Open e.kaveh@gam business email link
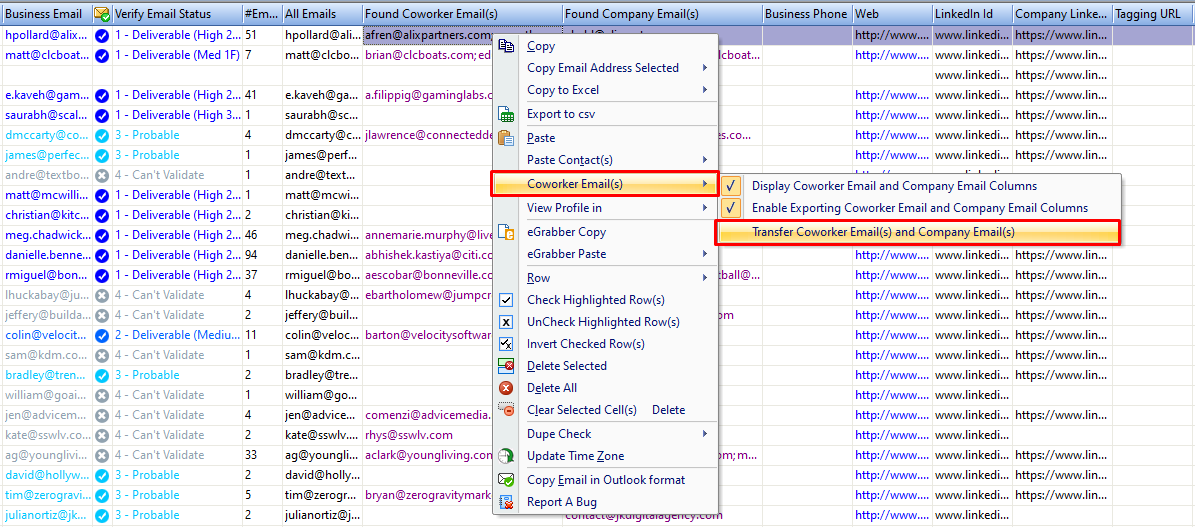 point(46,95)
